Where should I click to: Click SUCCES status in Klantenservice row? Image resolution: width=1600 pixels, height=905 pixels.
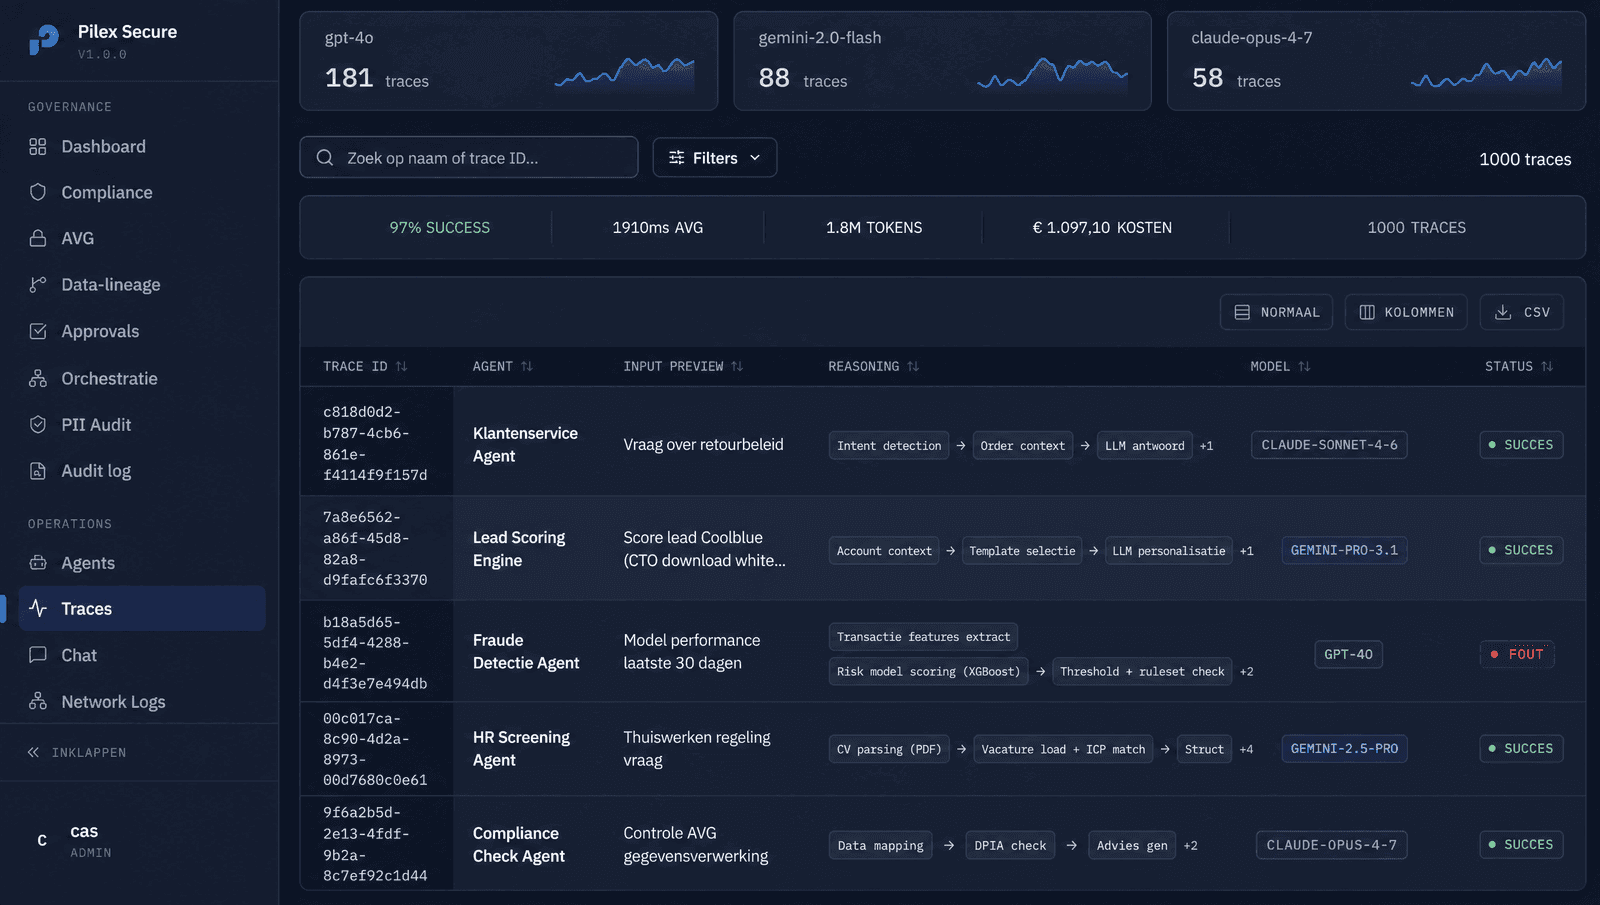(x=1521, y=445)
